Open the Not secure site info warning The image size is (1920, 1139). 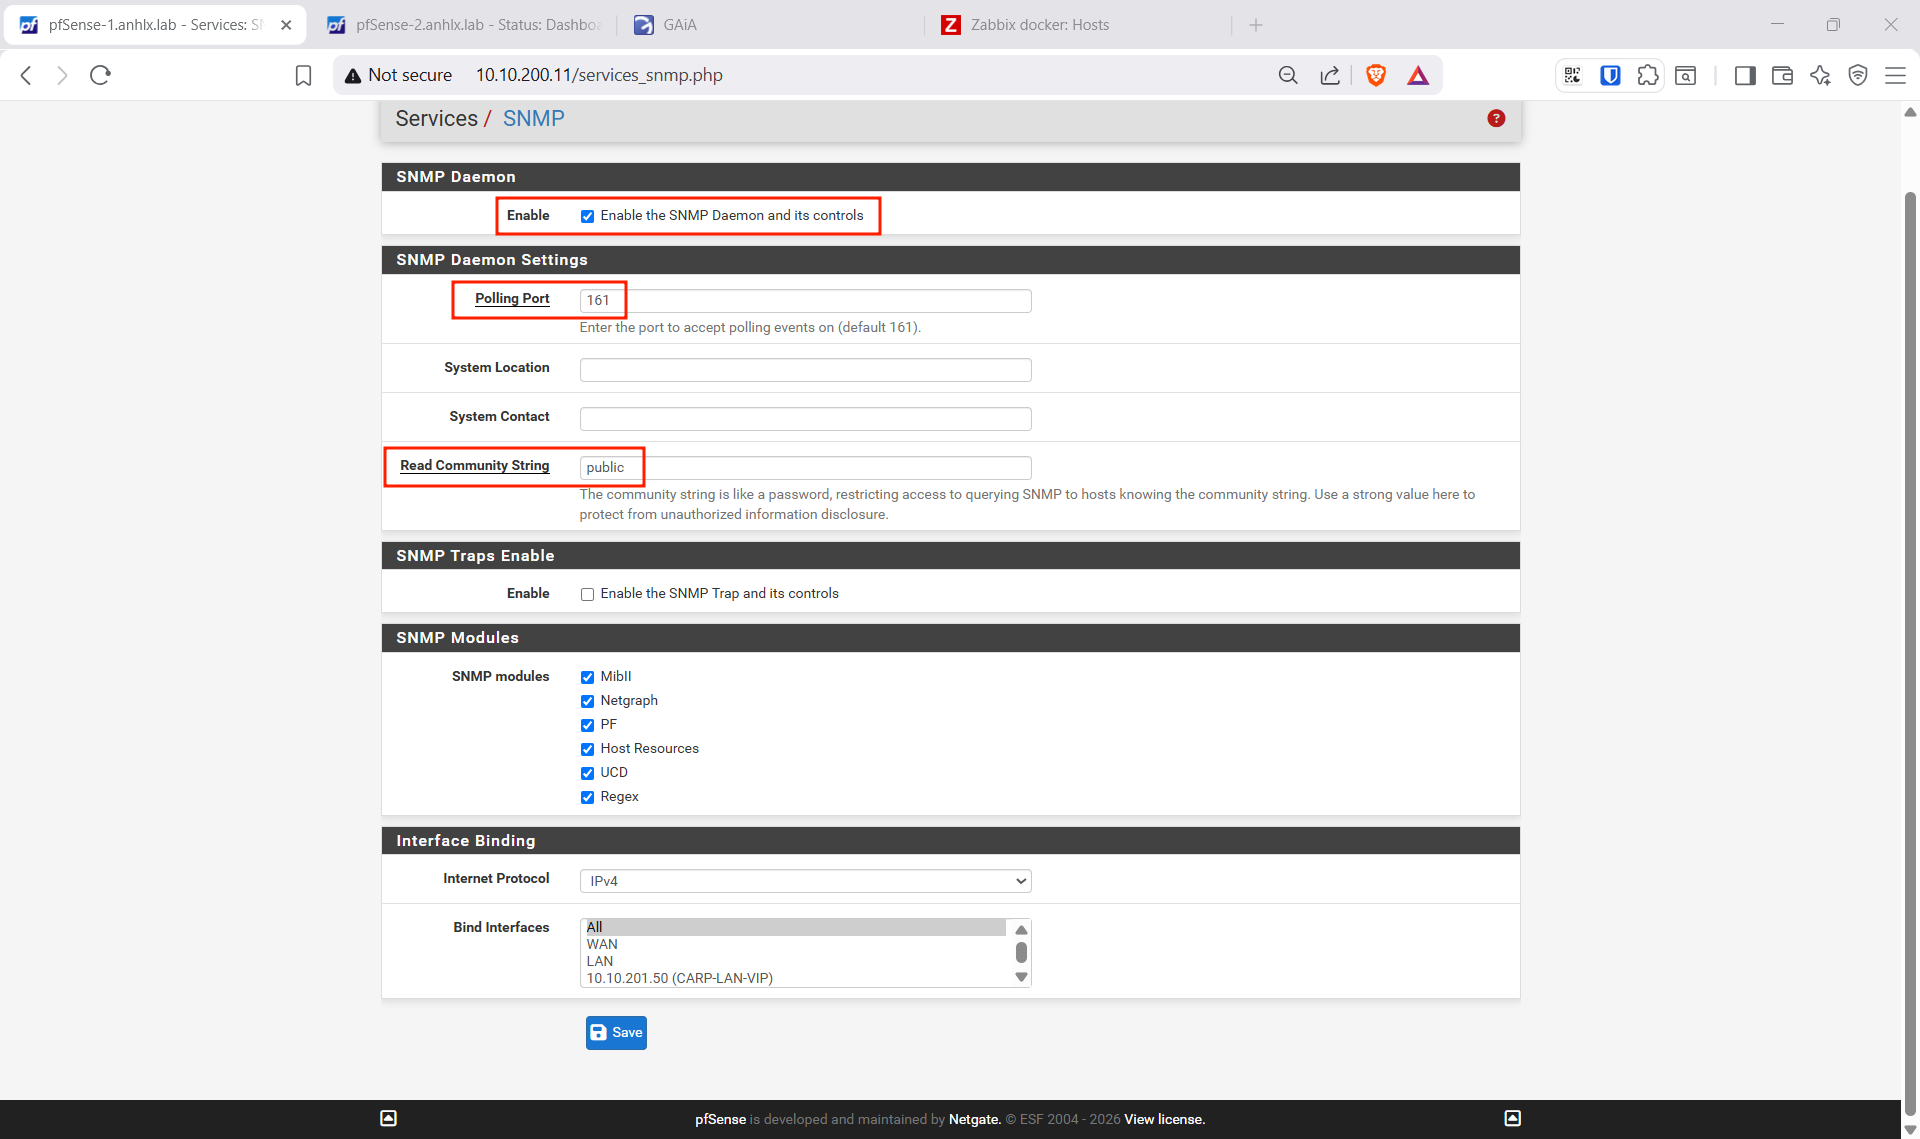pos(398,75)
